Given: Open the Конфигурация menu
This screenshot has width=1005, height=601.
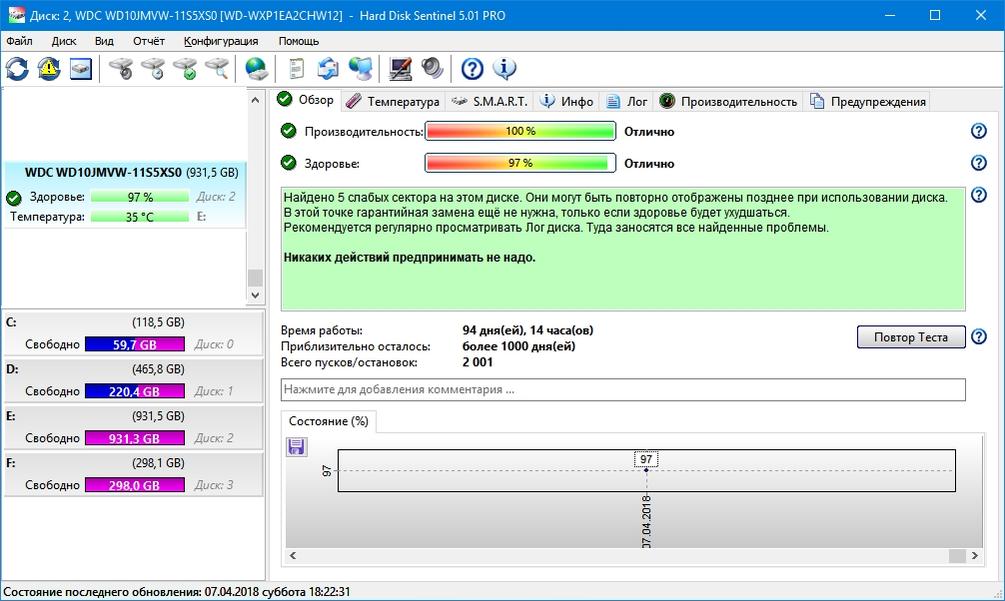Looking at the screenshot, I should [x=221, y=41].
